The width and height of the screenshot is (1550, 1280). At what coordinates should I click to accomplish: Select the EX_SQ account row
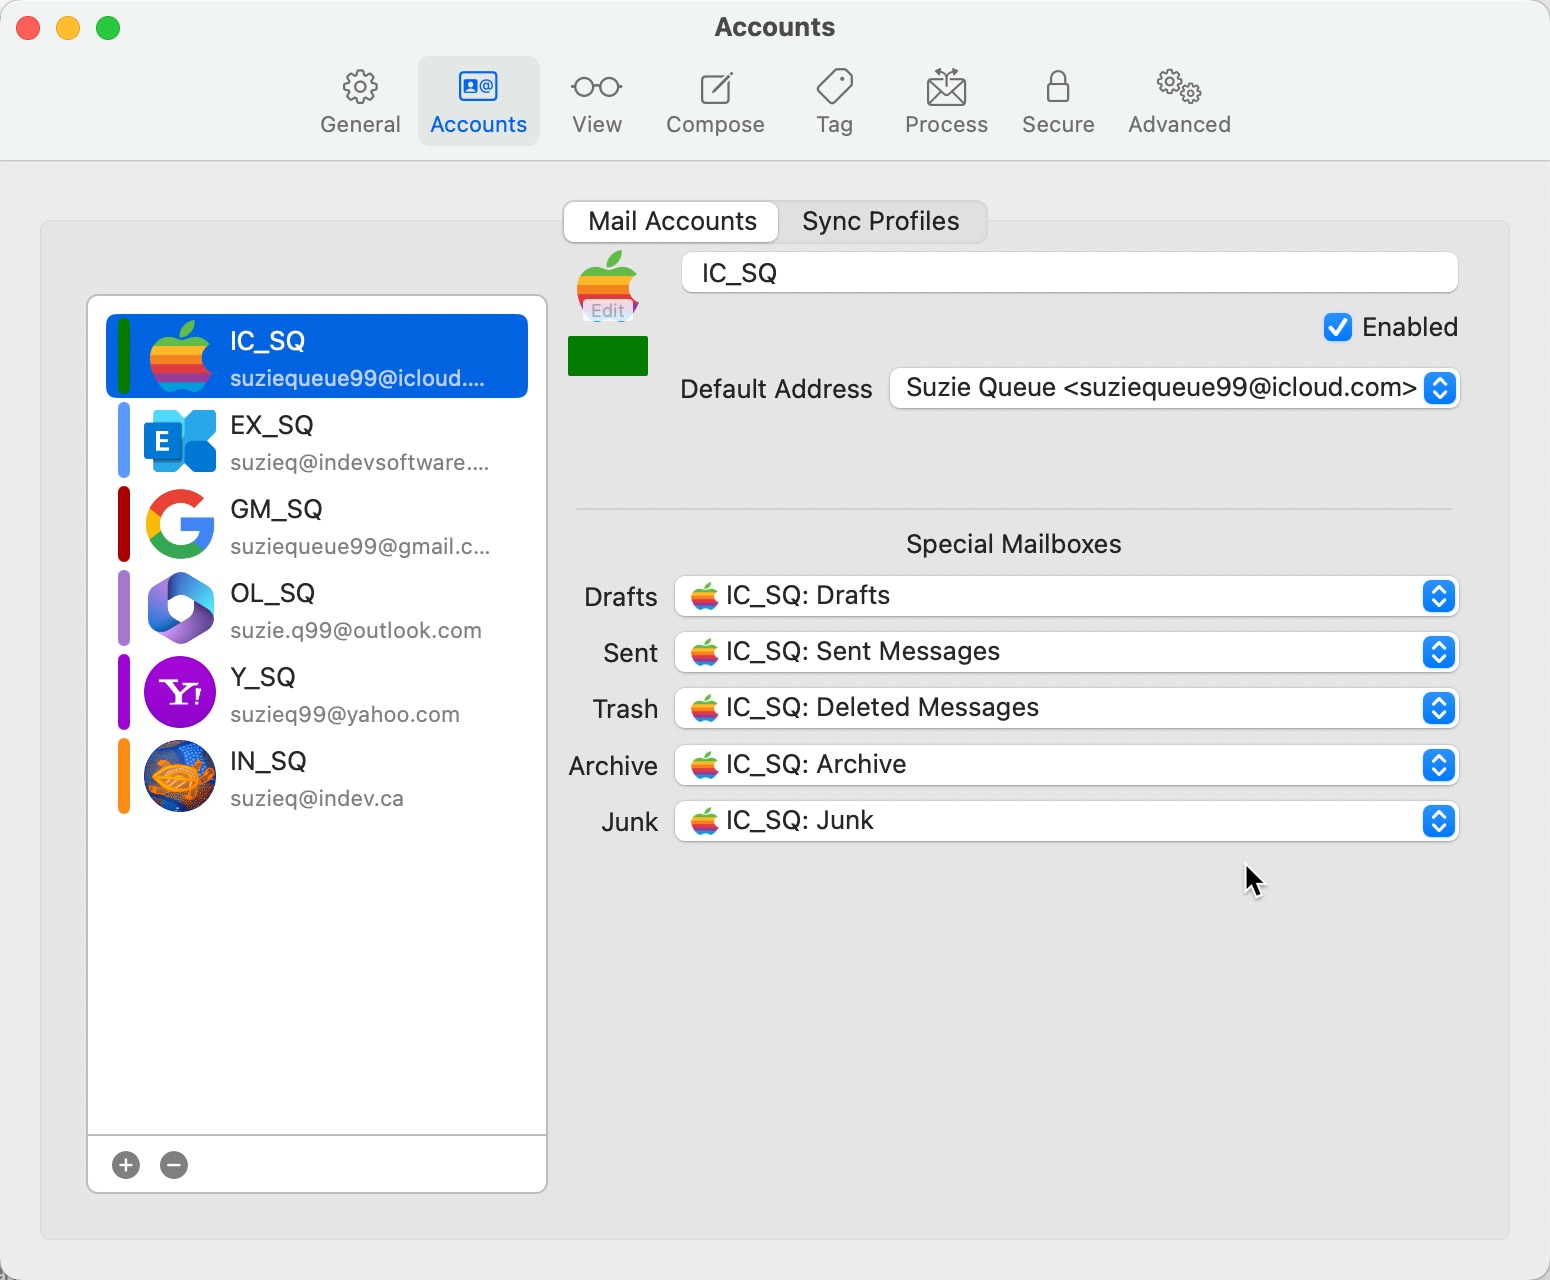click(x=317, y=440)
